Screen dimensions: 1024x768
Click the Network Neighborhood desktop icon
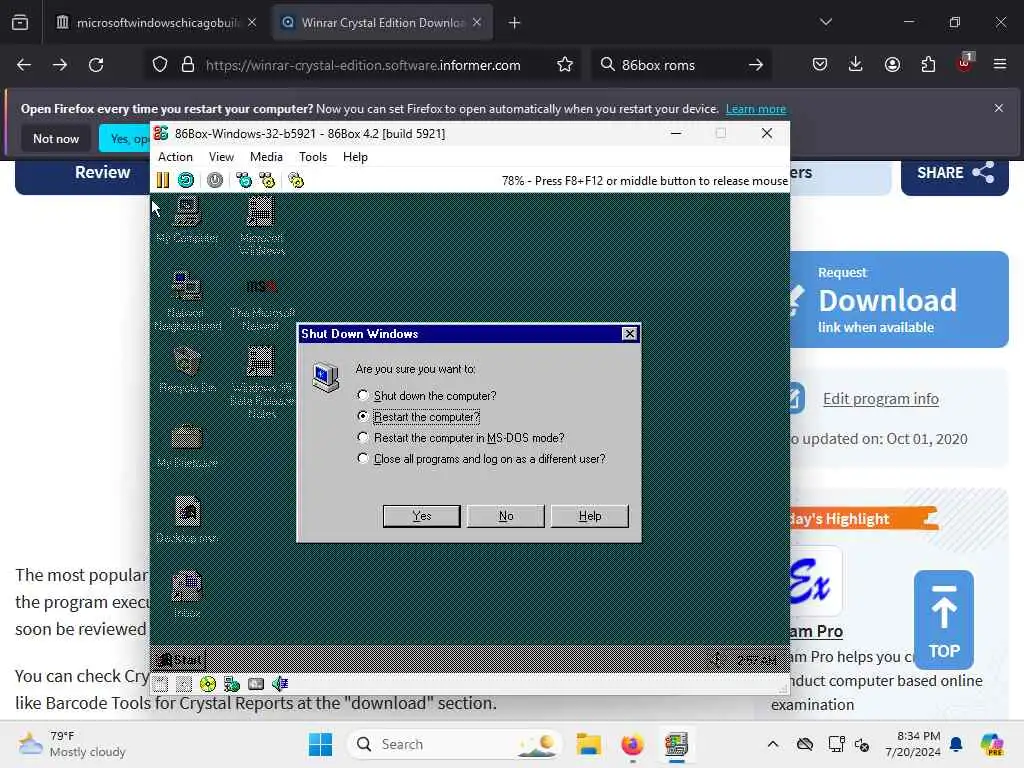point(187,301)
